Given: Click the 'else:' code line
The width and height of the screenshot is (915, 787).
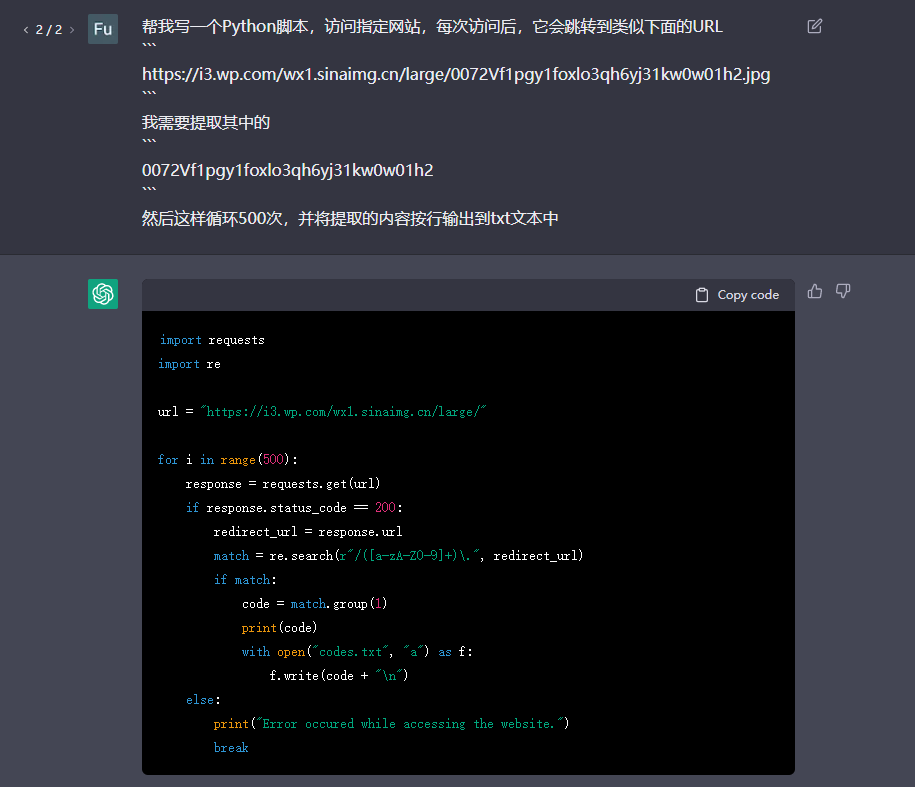Looking at the screenshot, I should pyautogui.click(x=203, y=699).
